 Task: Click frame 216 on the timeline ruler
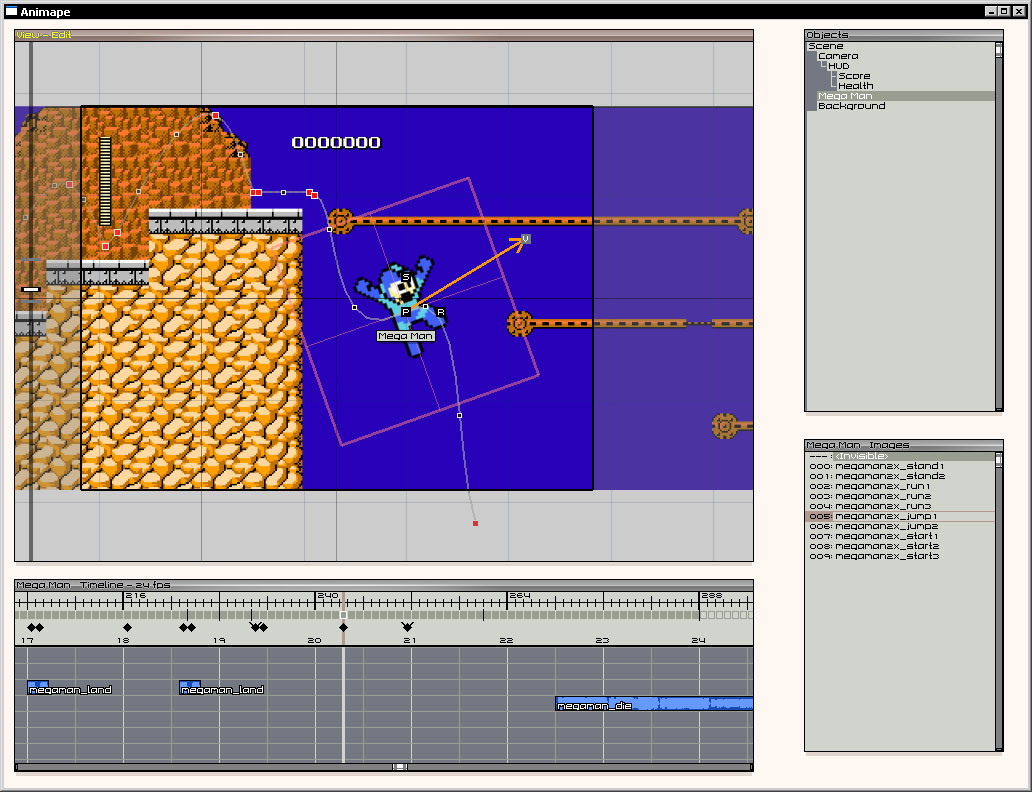tap(136, 595)
